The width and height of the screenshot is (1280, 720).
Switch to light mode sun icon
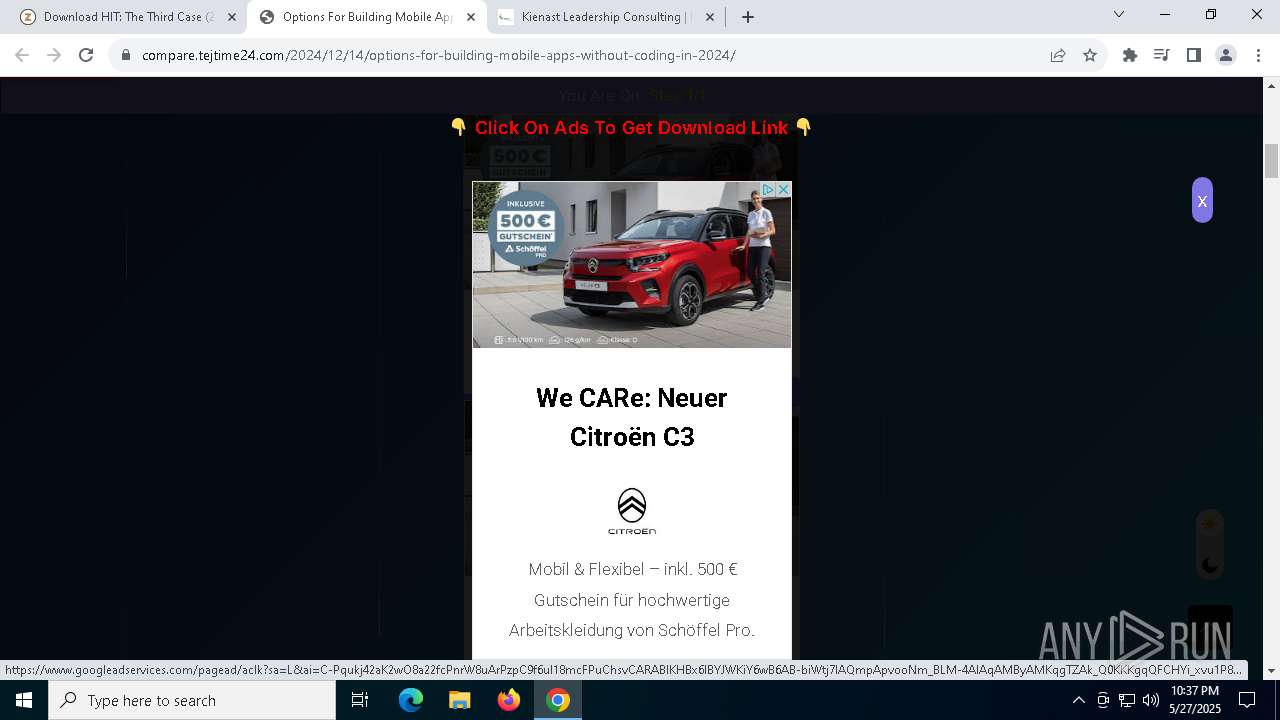pos(1210,524)
